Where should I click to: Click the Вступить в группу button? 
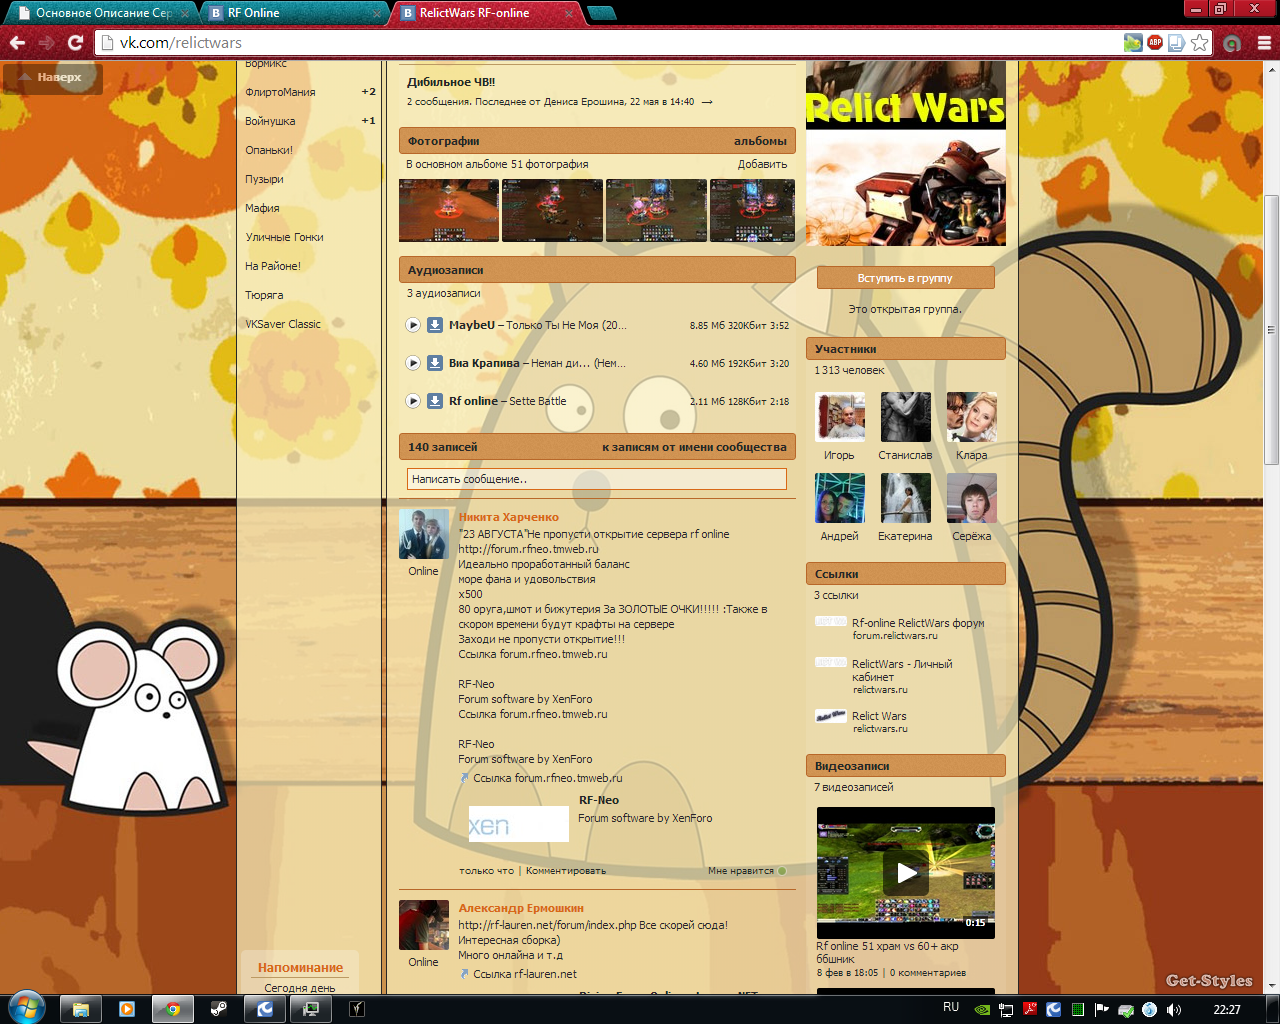tap(905, 278)
